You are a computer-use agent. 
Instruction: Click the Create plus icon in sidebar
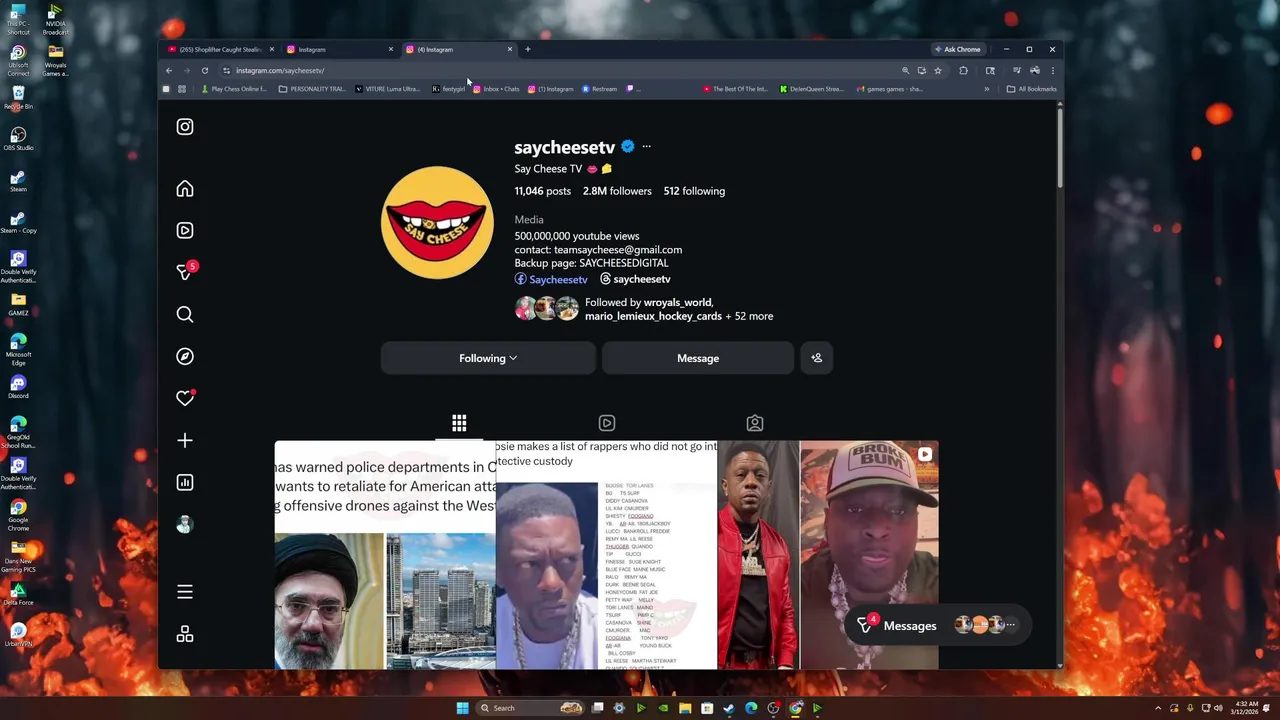185,440
